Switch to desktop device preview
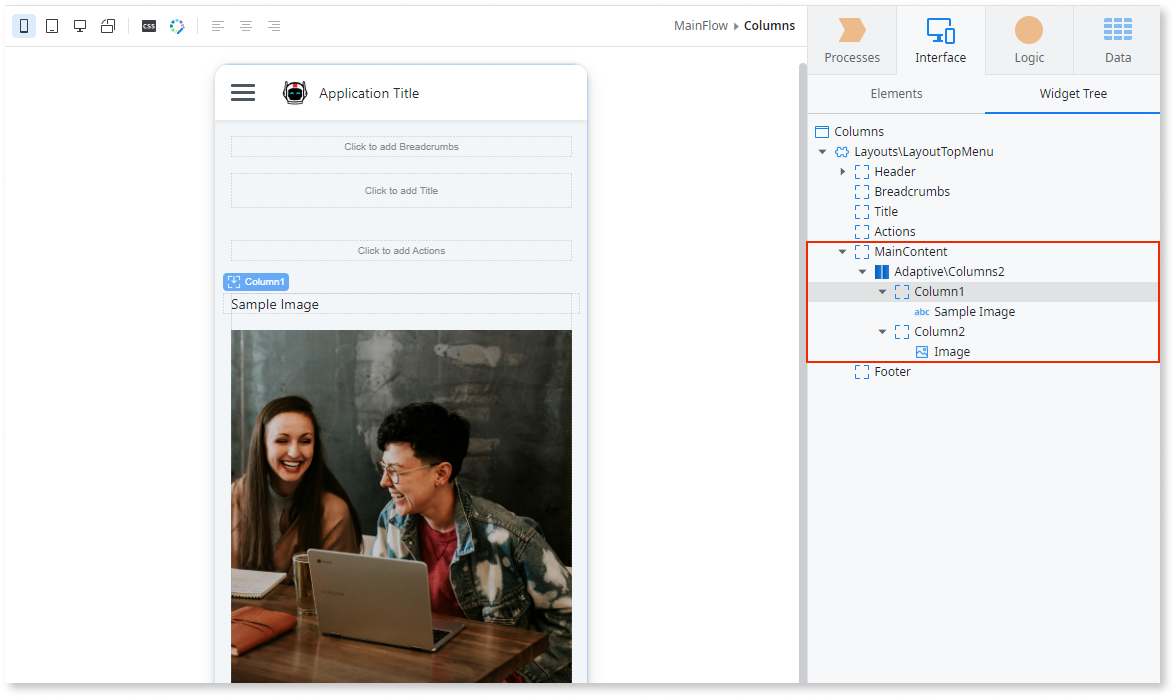 coord(80,26)
